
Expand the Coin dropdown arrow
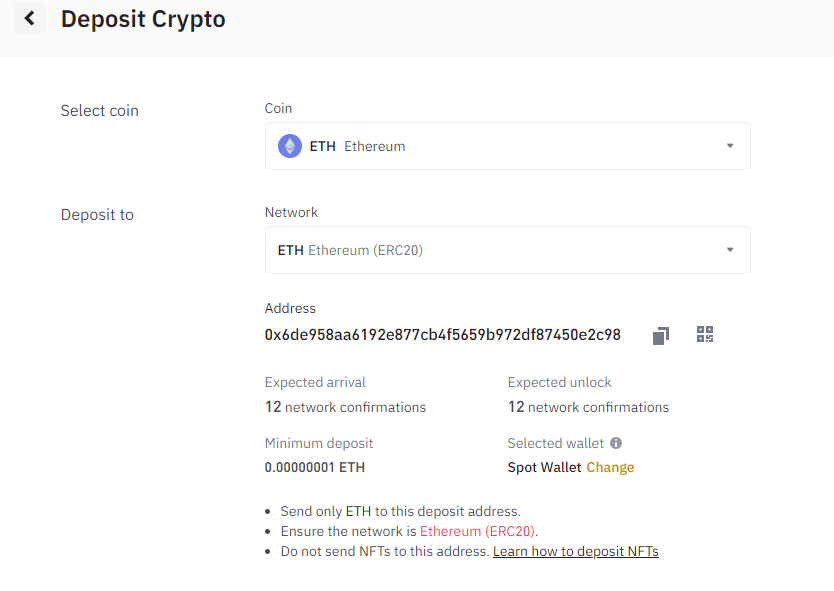730,146
